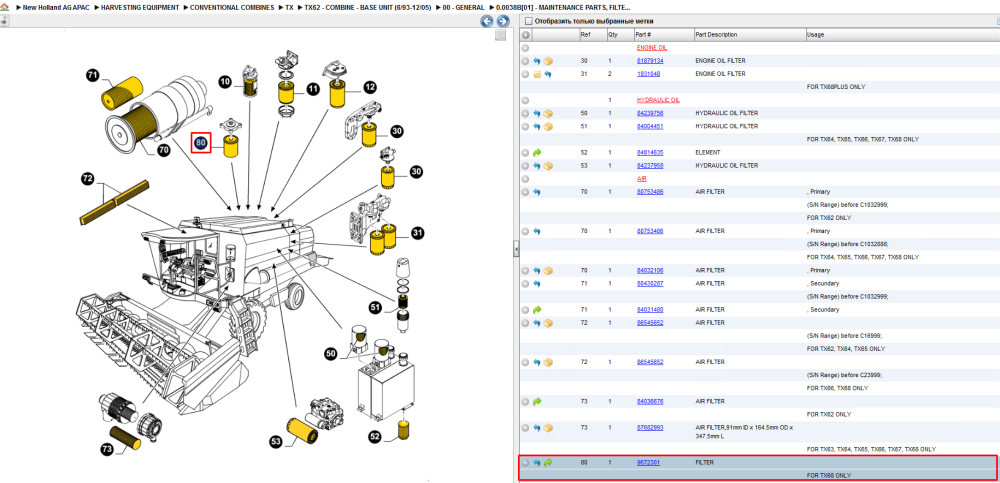Click green forward arrow for part 84031480

(x=537, y=309)
